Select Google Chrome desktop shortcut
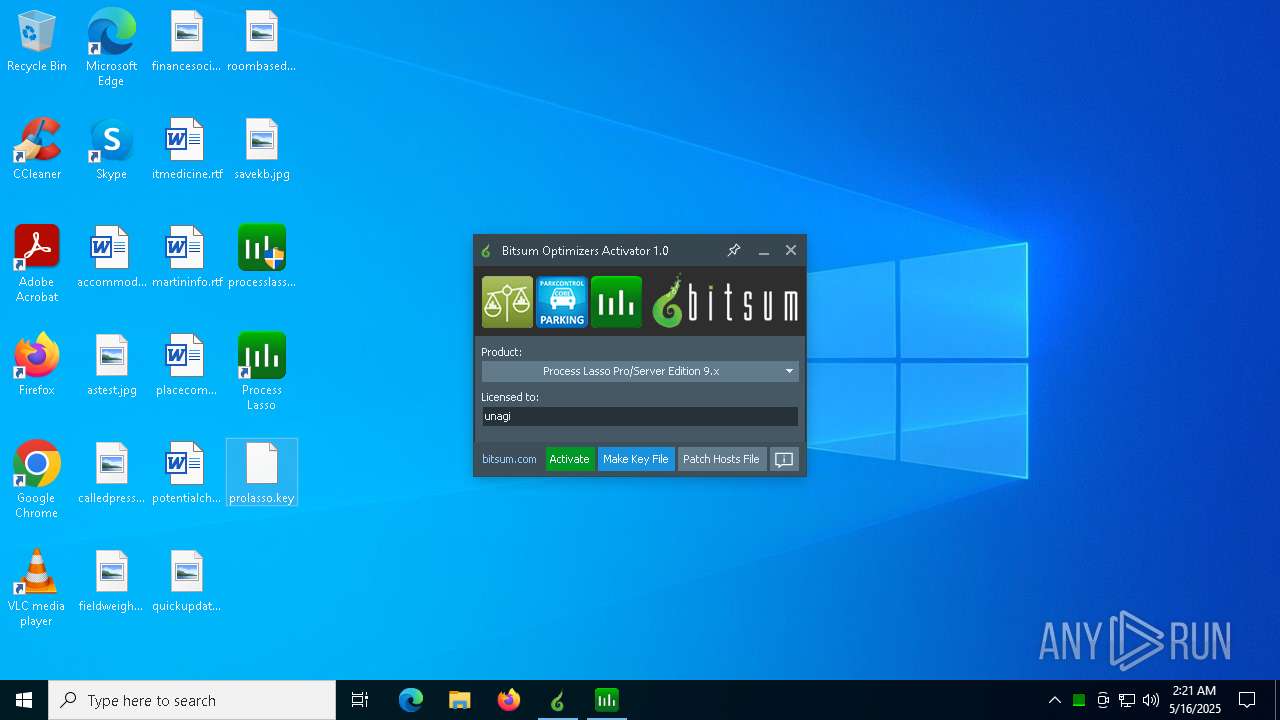This screenshot has width=1280, height=720. [x=37, y=480]
